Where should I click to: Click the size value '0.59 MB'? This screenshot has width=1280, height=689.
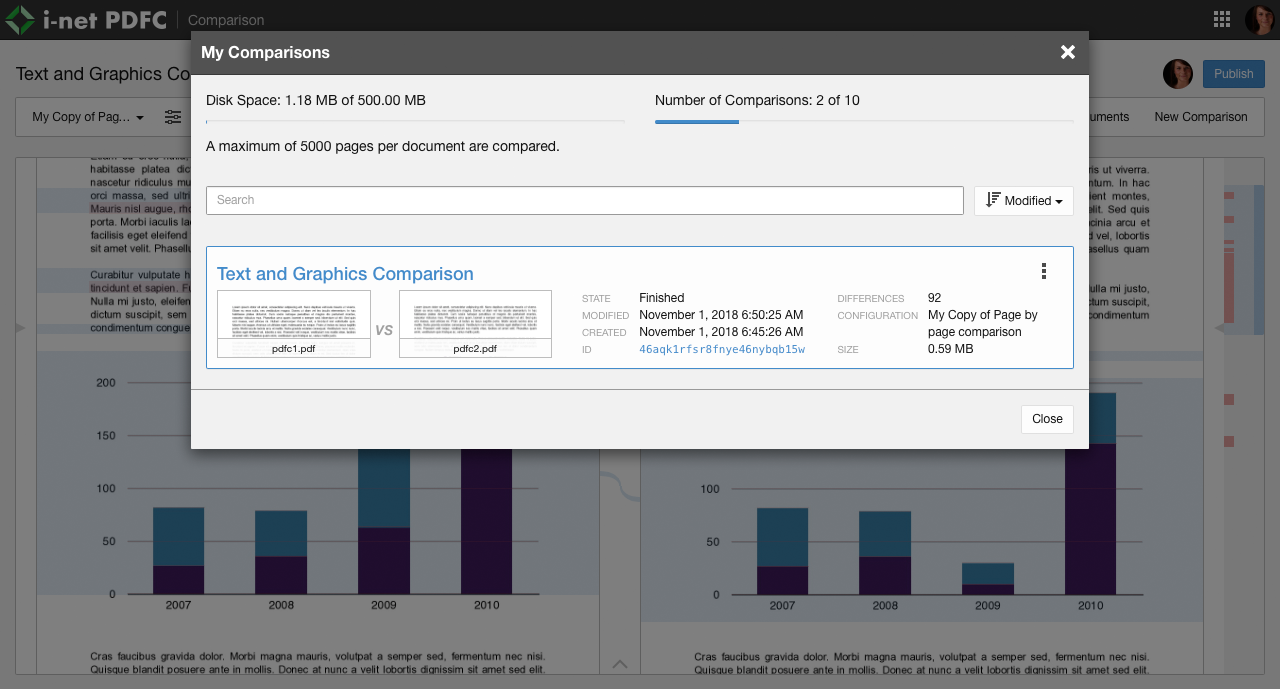point(950,349)
